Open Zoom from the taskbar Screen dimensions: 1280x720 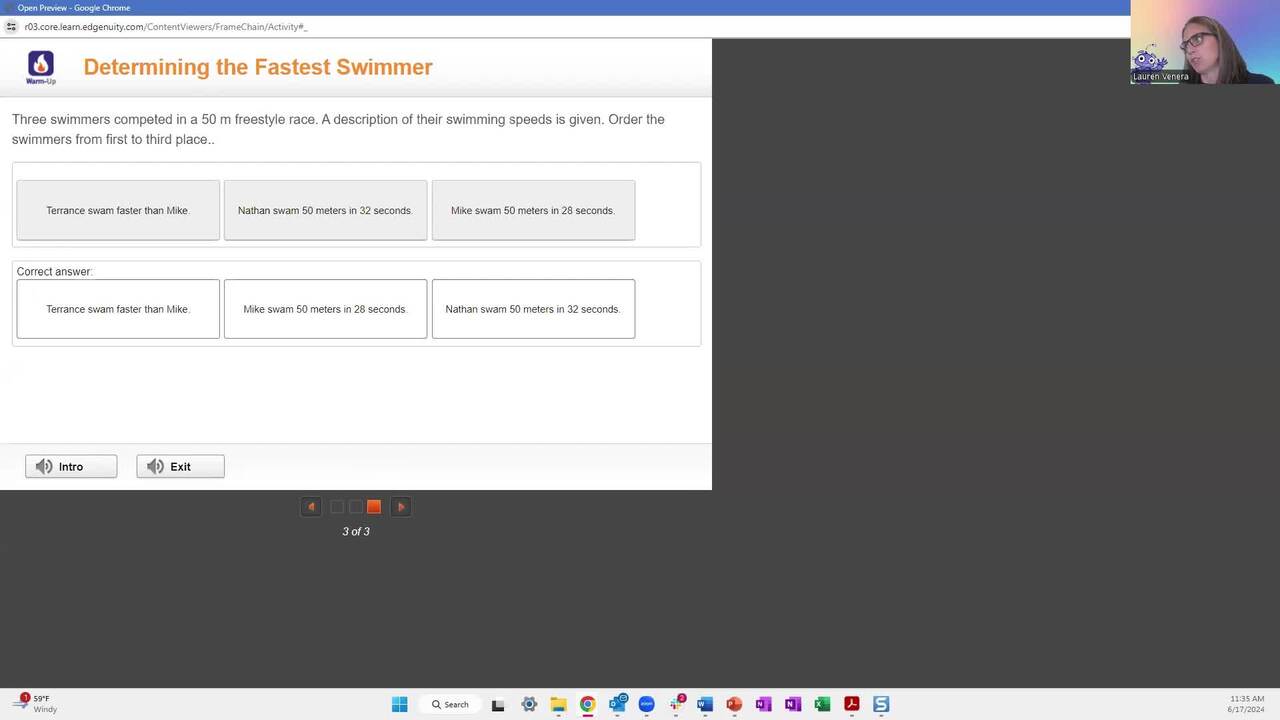(646, 704)
